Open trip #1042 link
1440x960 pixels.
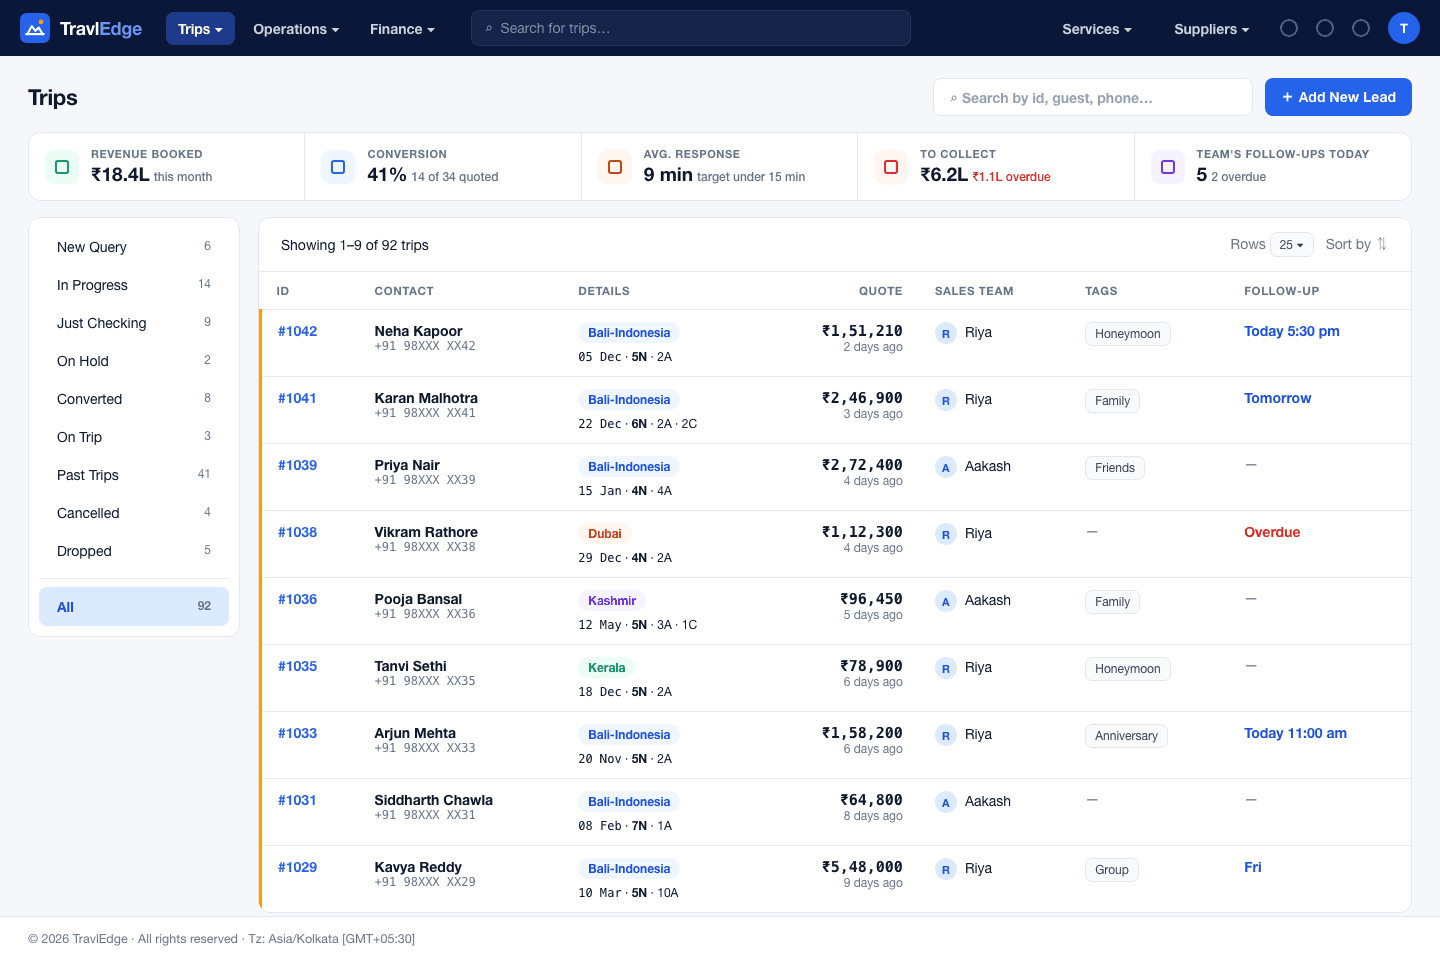pyautogui.click(x=297, y=331)
